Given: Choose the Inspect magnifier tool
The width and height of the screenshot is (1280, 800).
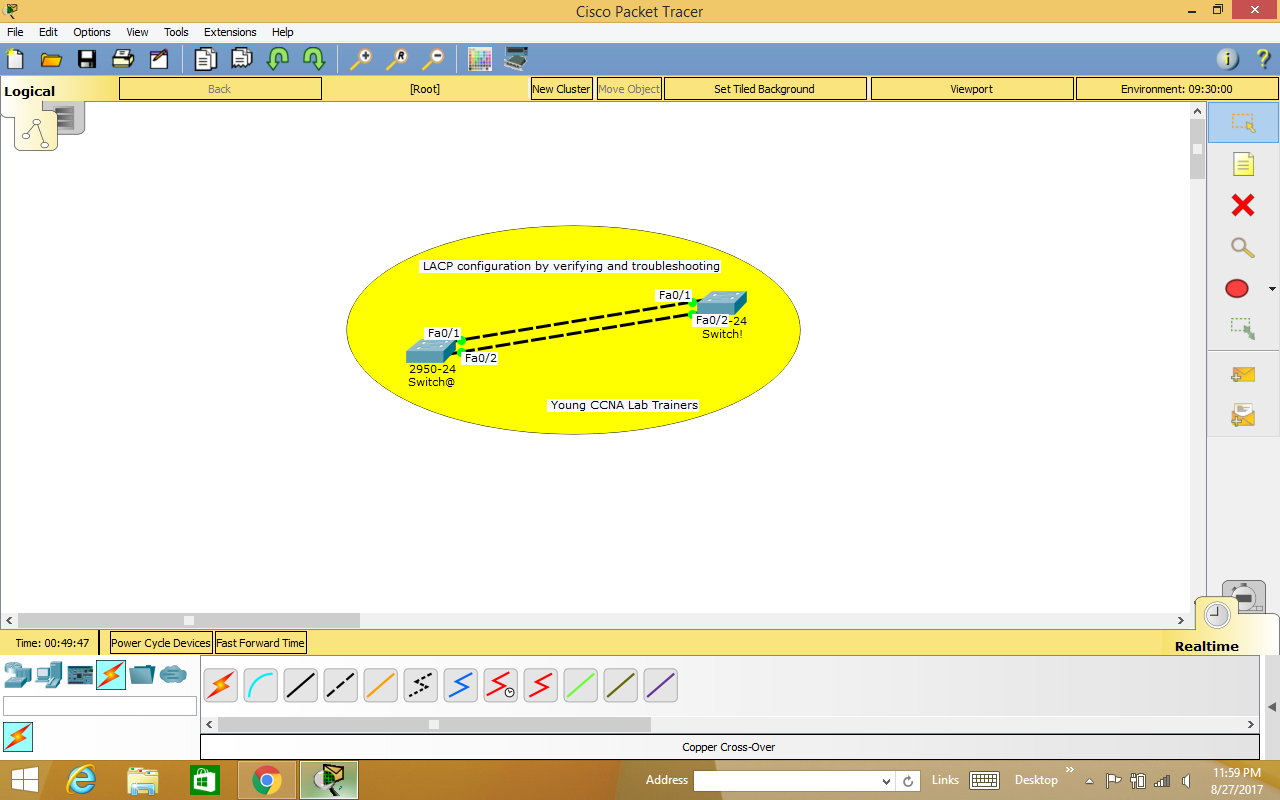Looking at the screenshot, I should 1243,247.
